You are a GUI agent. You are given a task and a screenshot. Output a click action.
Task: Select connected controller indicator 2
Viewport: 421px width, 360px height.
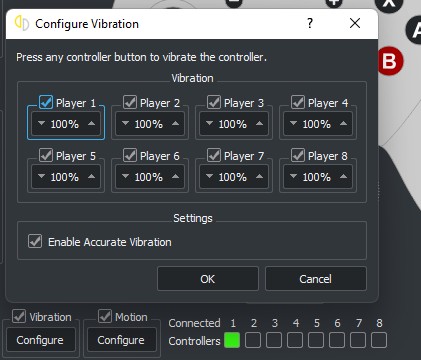point(253,340)
